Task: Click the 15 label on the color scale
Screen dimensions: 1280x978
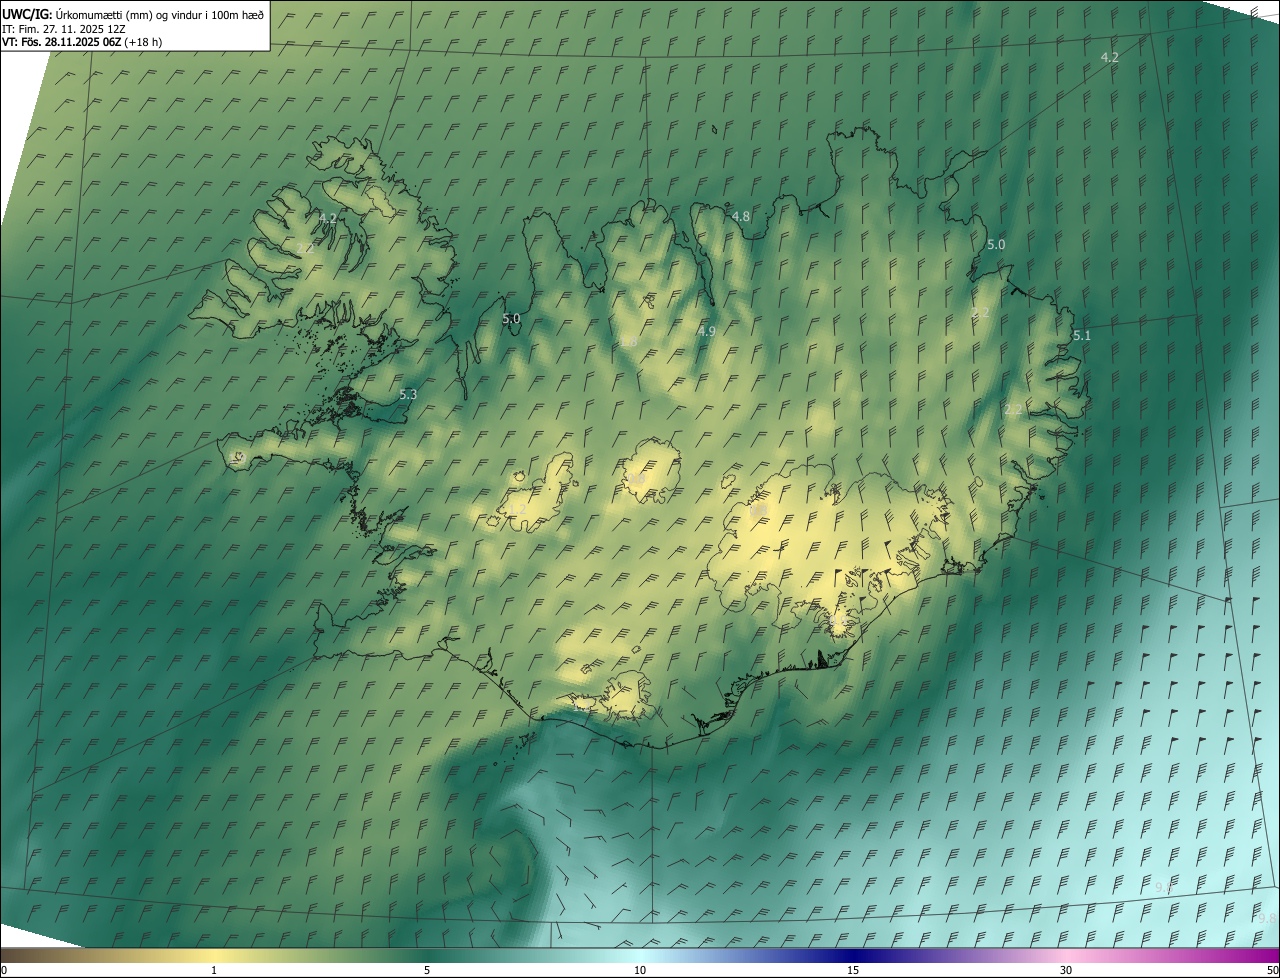Action: tap(853, 970)
